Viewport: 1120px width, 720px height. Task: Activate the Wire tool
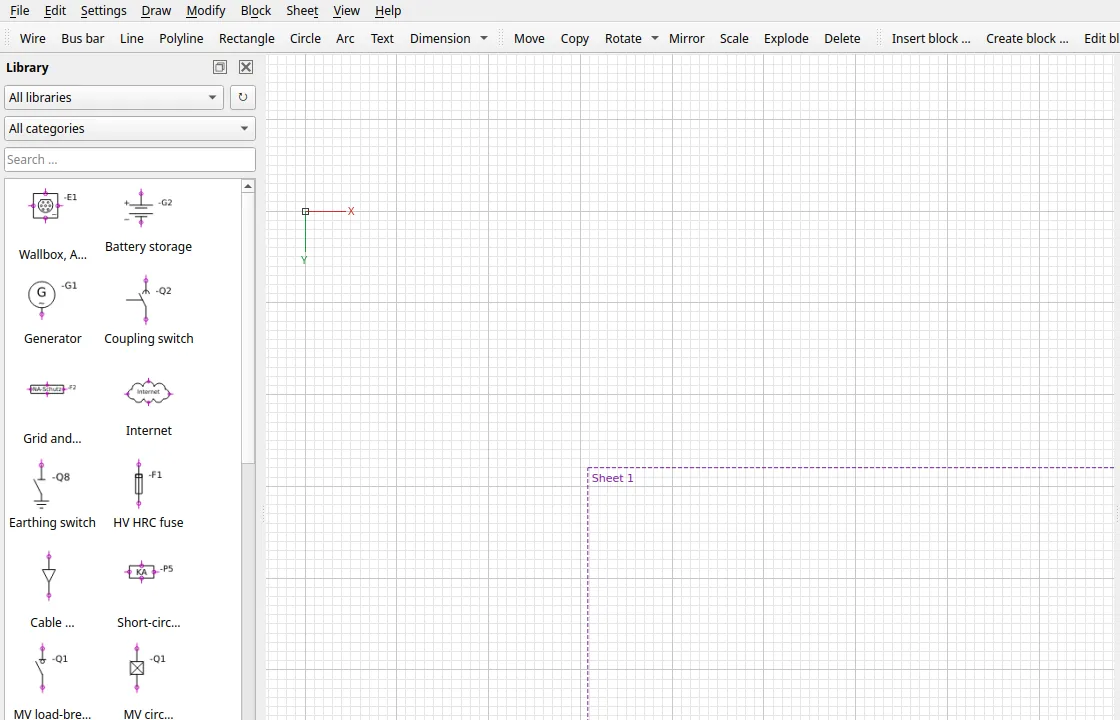tap(33, 39)
